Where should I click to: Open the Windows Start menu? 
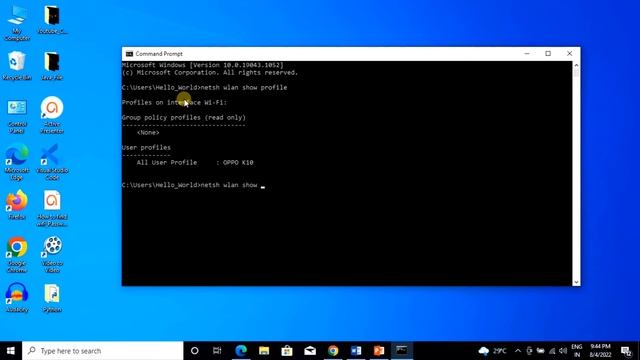(x=11, y=351)
